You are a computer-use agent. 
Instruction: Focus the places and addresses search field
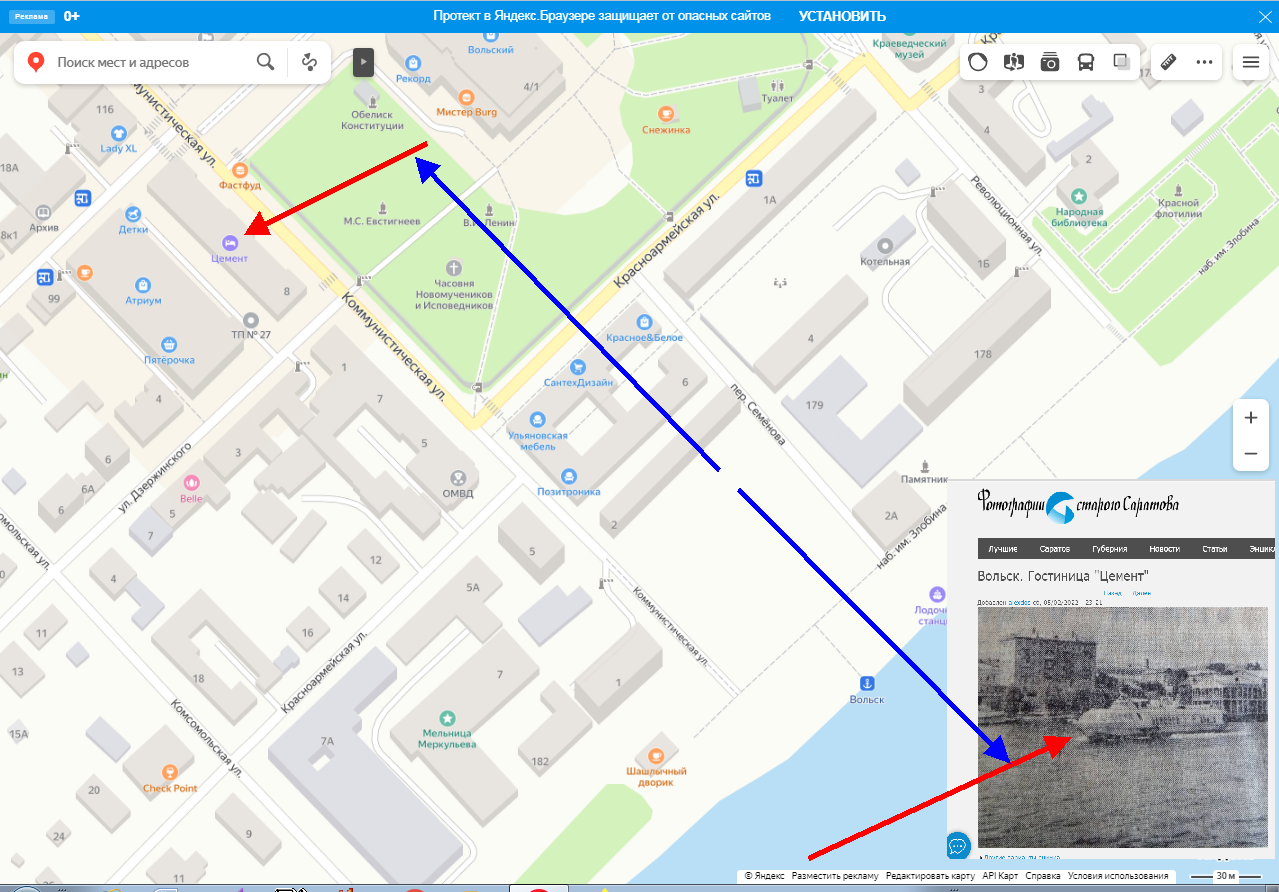(150, 62)
